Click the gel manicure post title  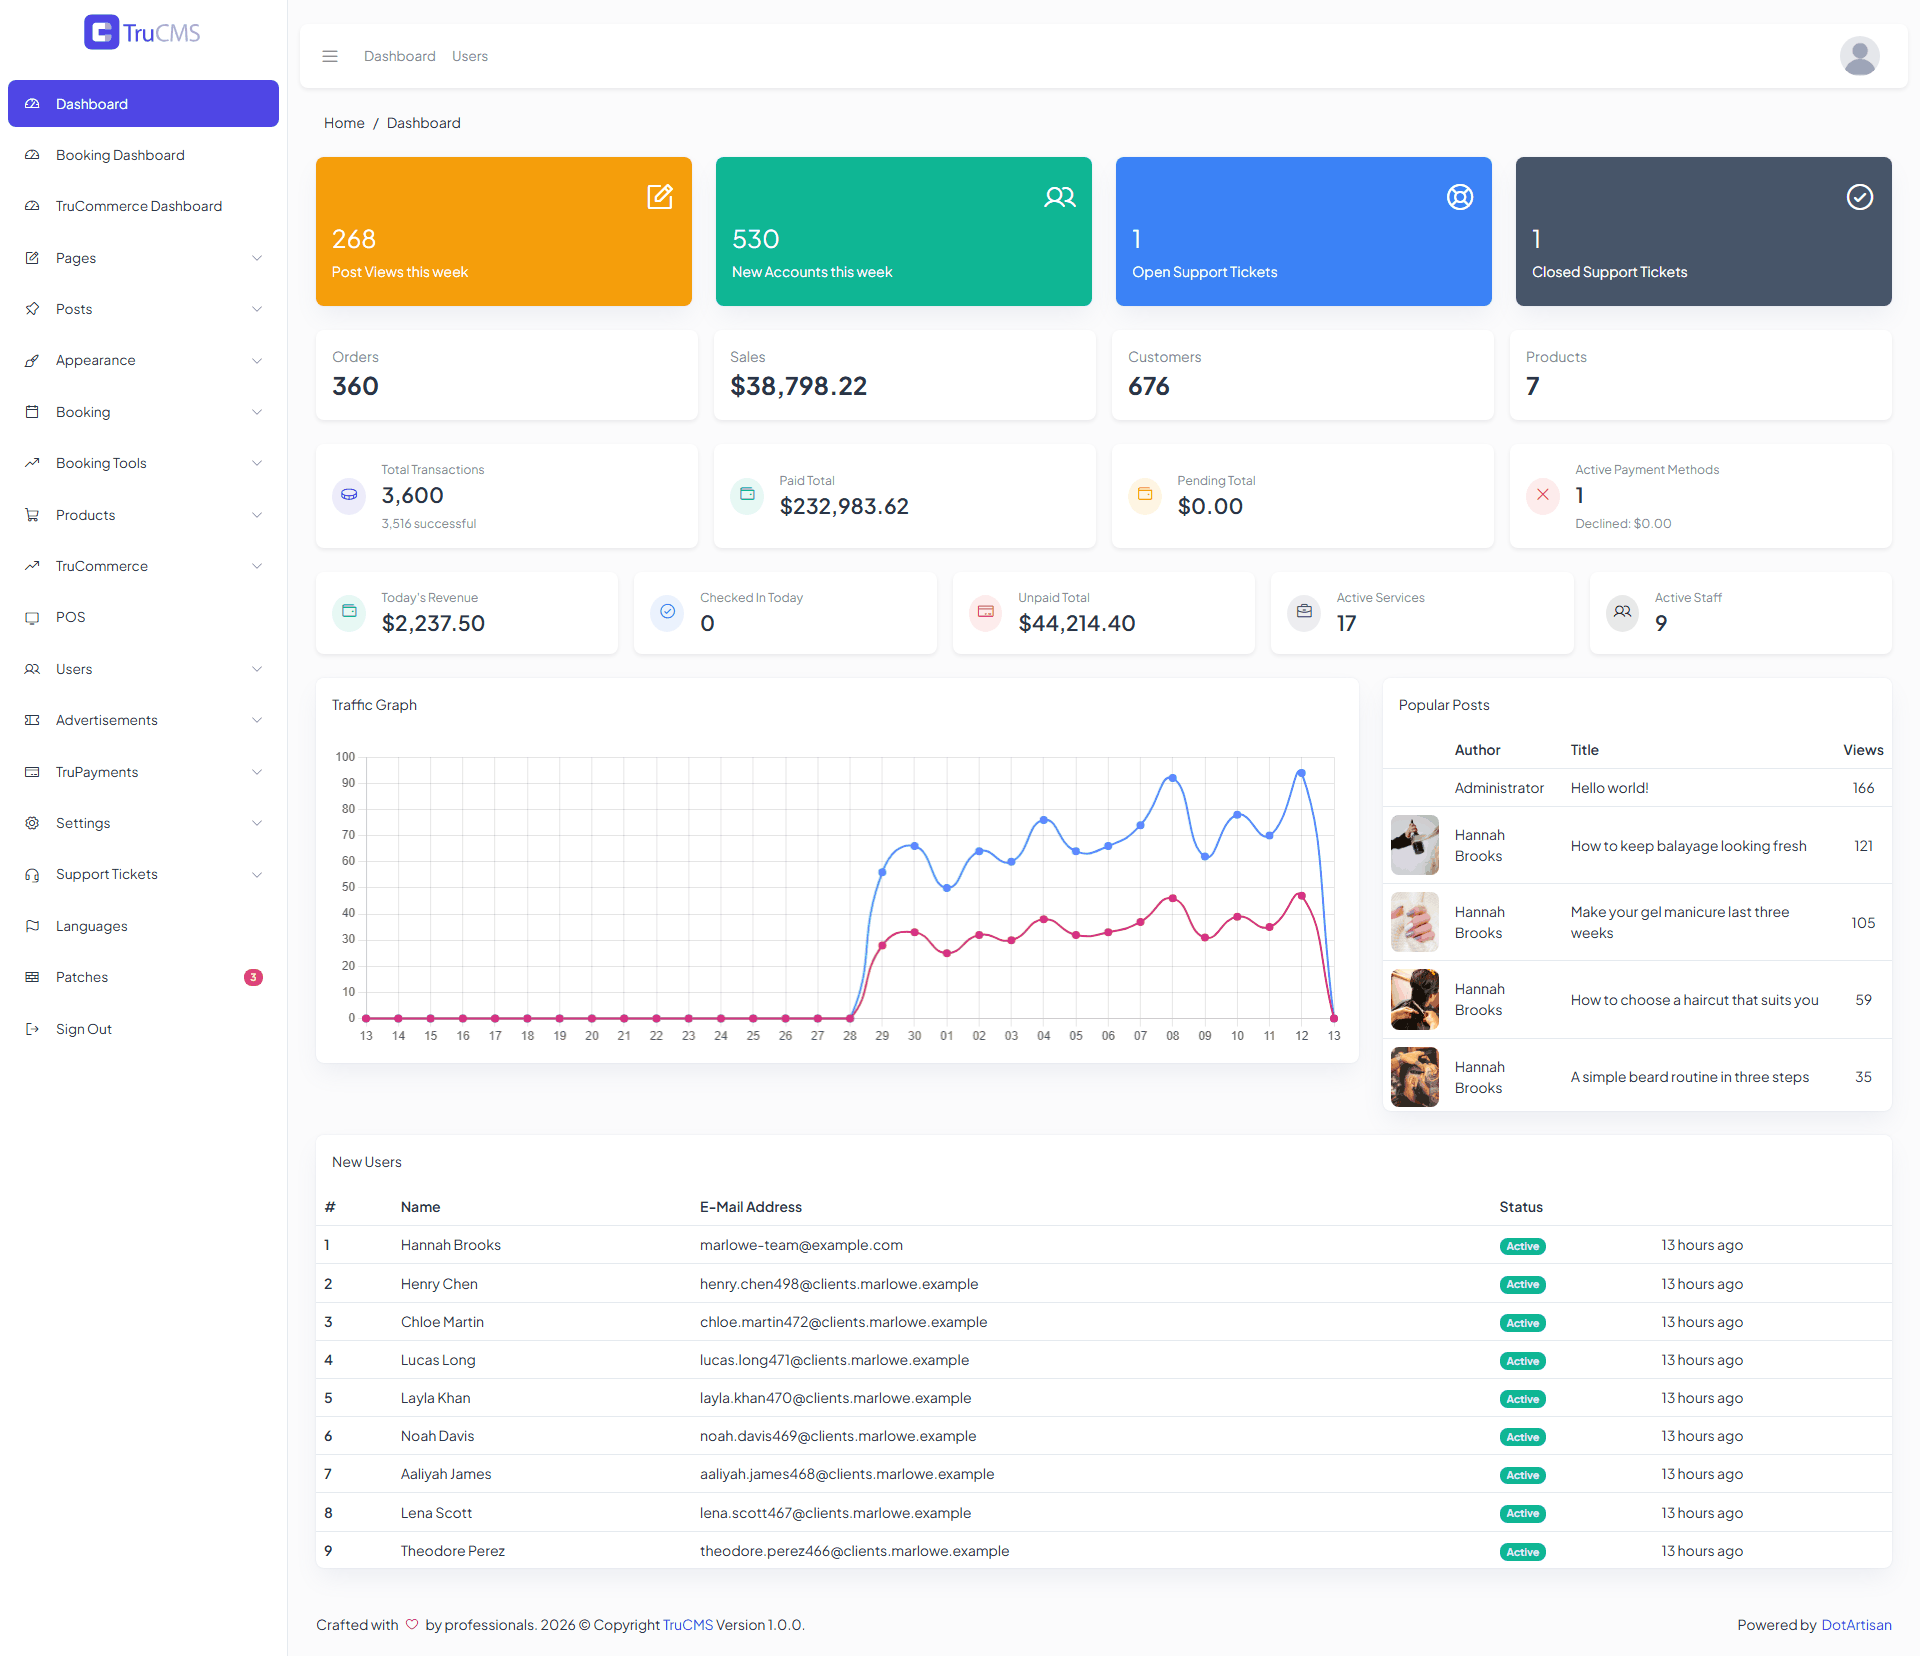pyautogui.click(x=1679, y=922)
